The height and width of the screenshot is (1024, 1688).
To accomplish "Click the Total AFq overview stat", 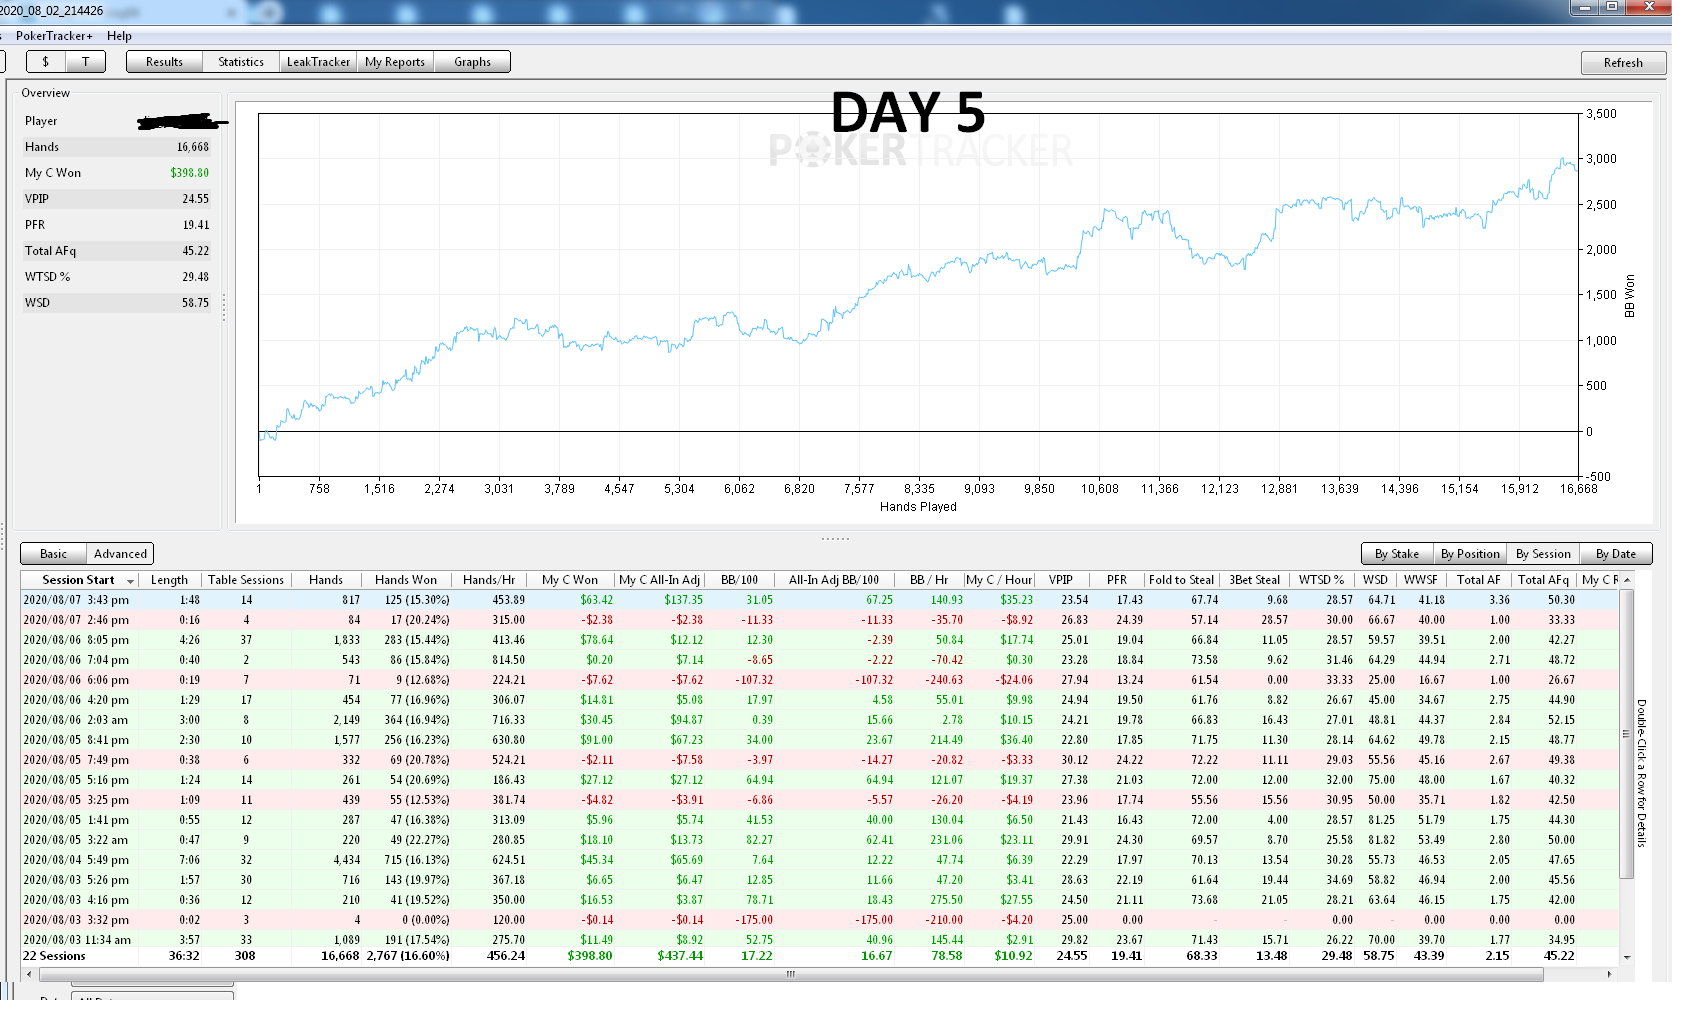I will [117, 251].
